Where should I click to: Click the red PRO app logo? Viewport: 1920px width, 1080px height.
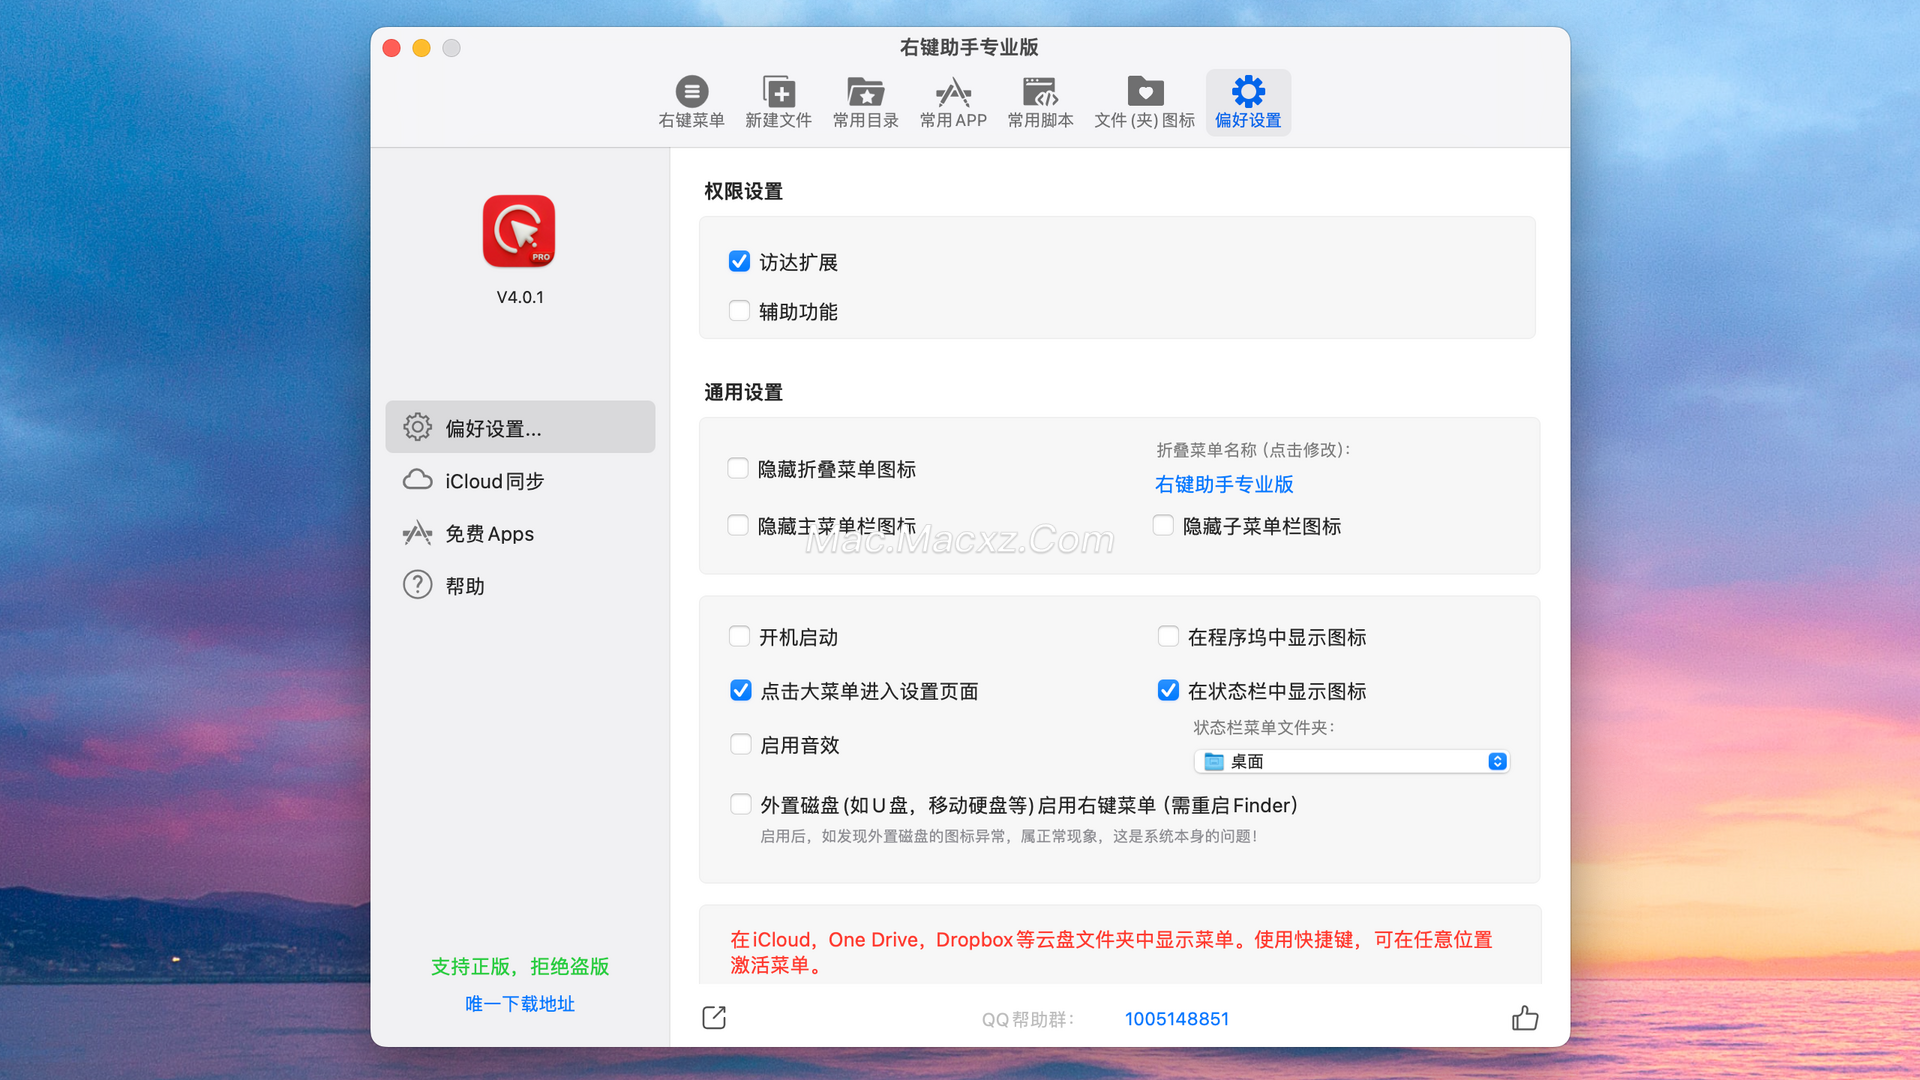point(519,231)
